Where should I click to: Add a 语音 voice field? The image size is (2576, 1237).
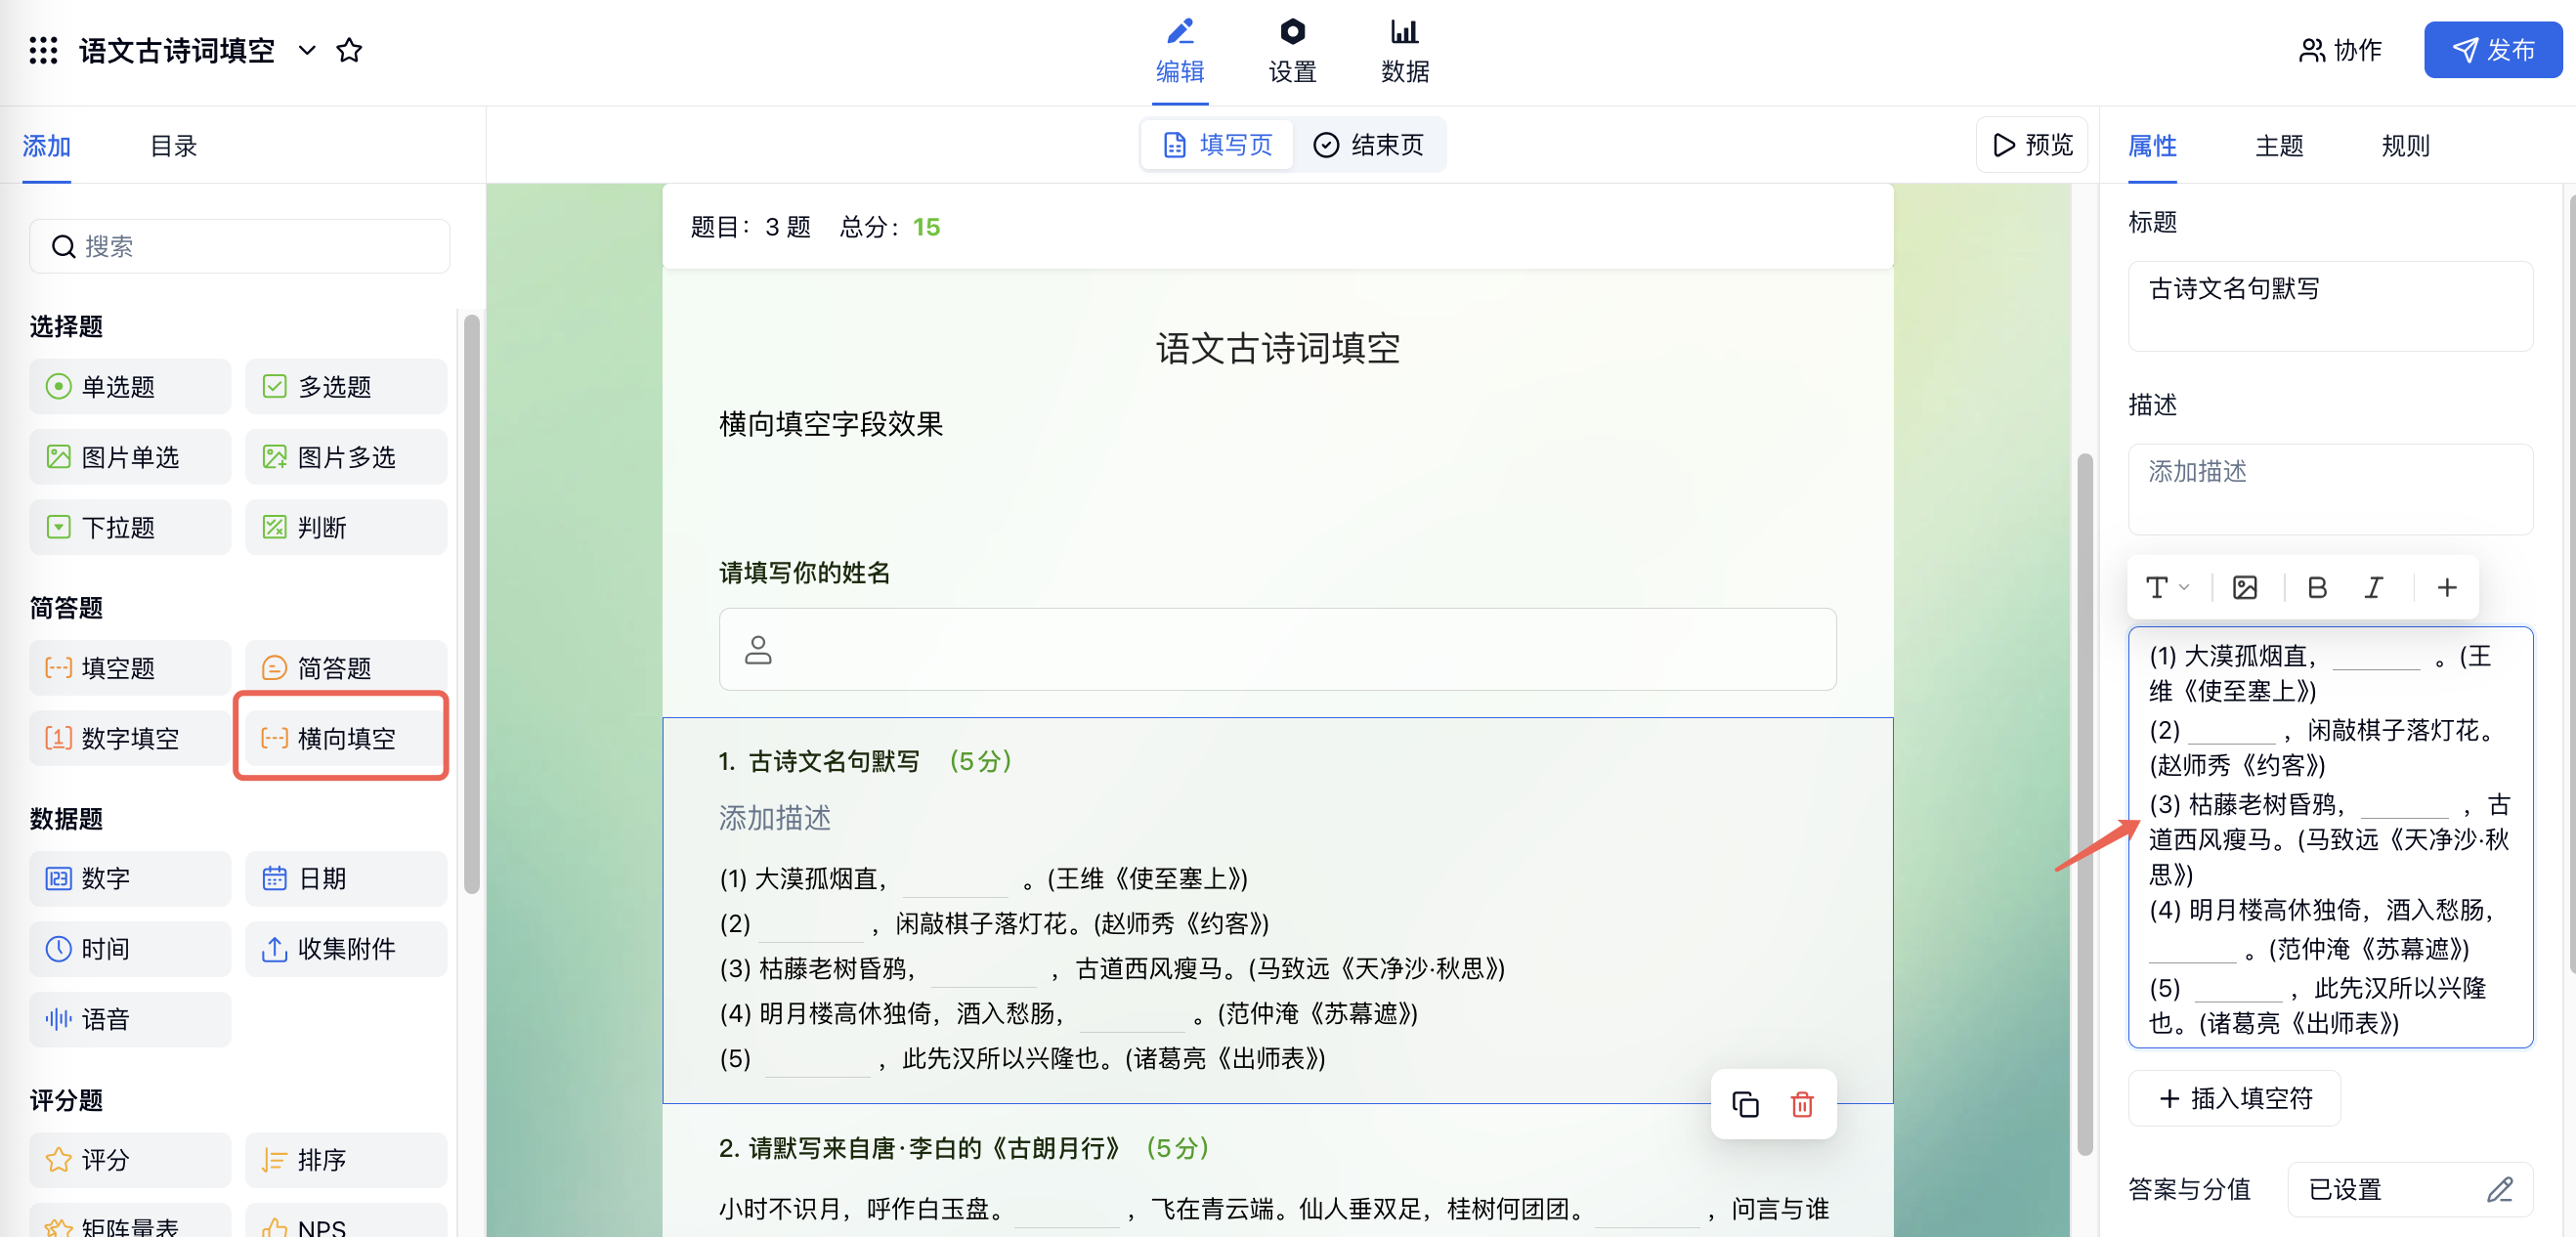click(130, 1019)
